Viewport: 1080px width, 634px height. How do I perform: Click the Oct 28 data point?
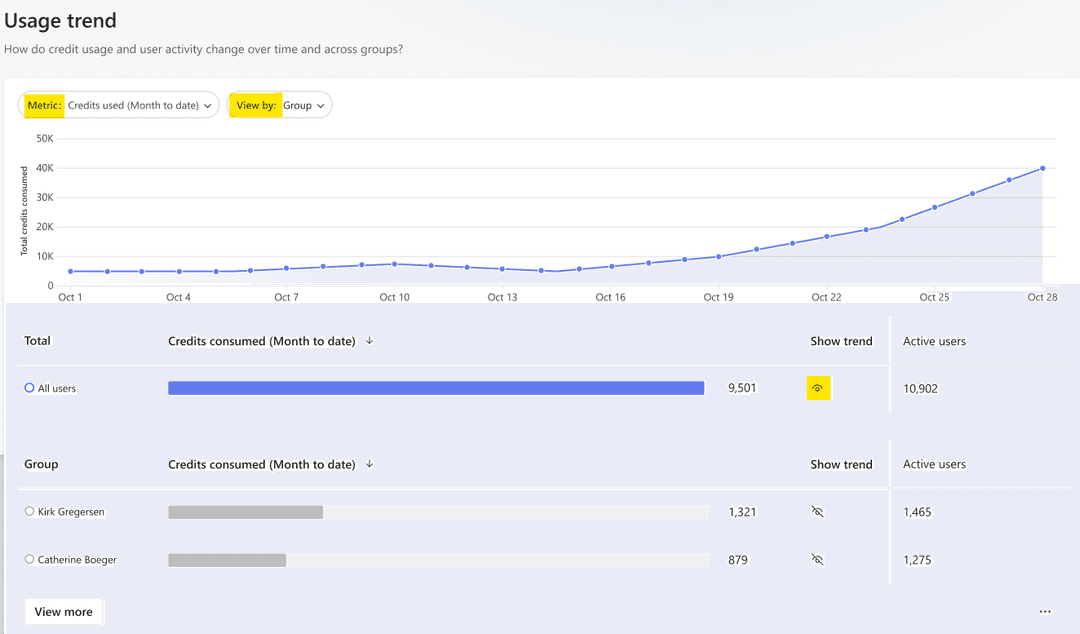1042,168
